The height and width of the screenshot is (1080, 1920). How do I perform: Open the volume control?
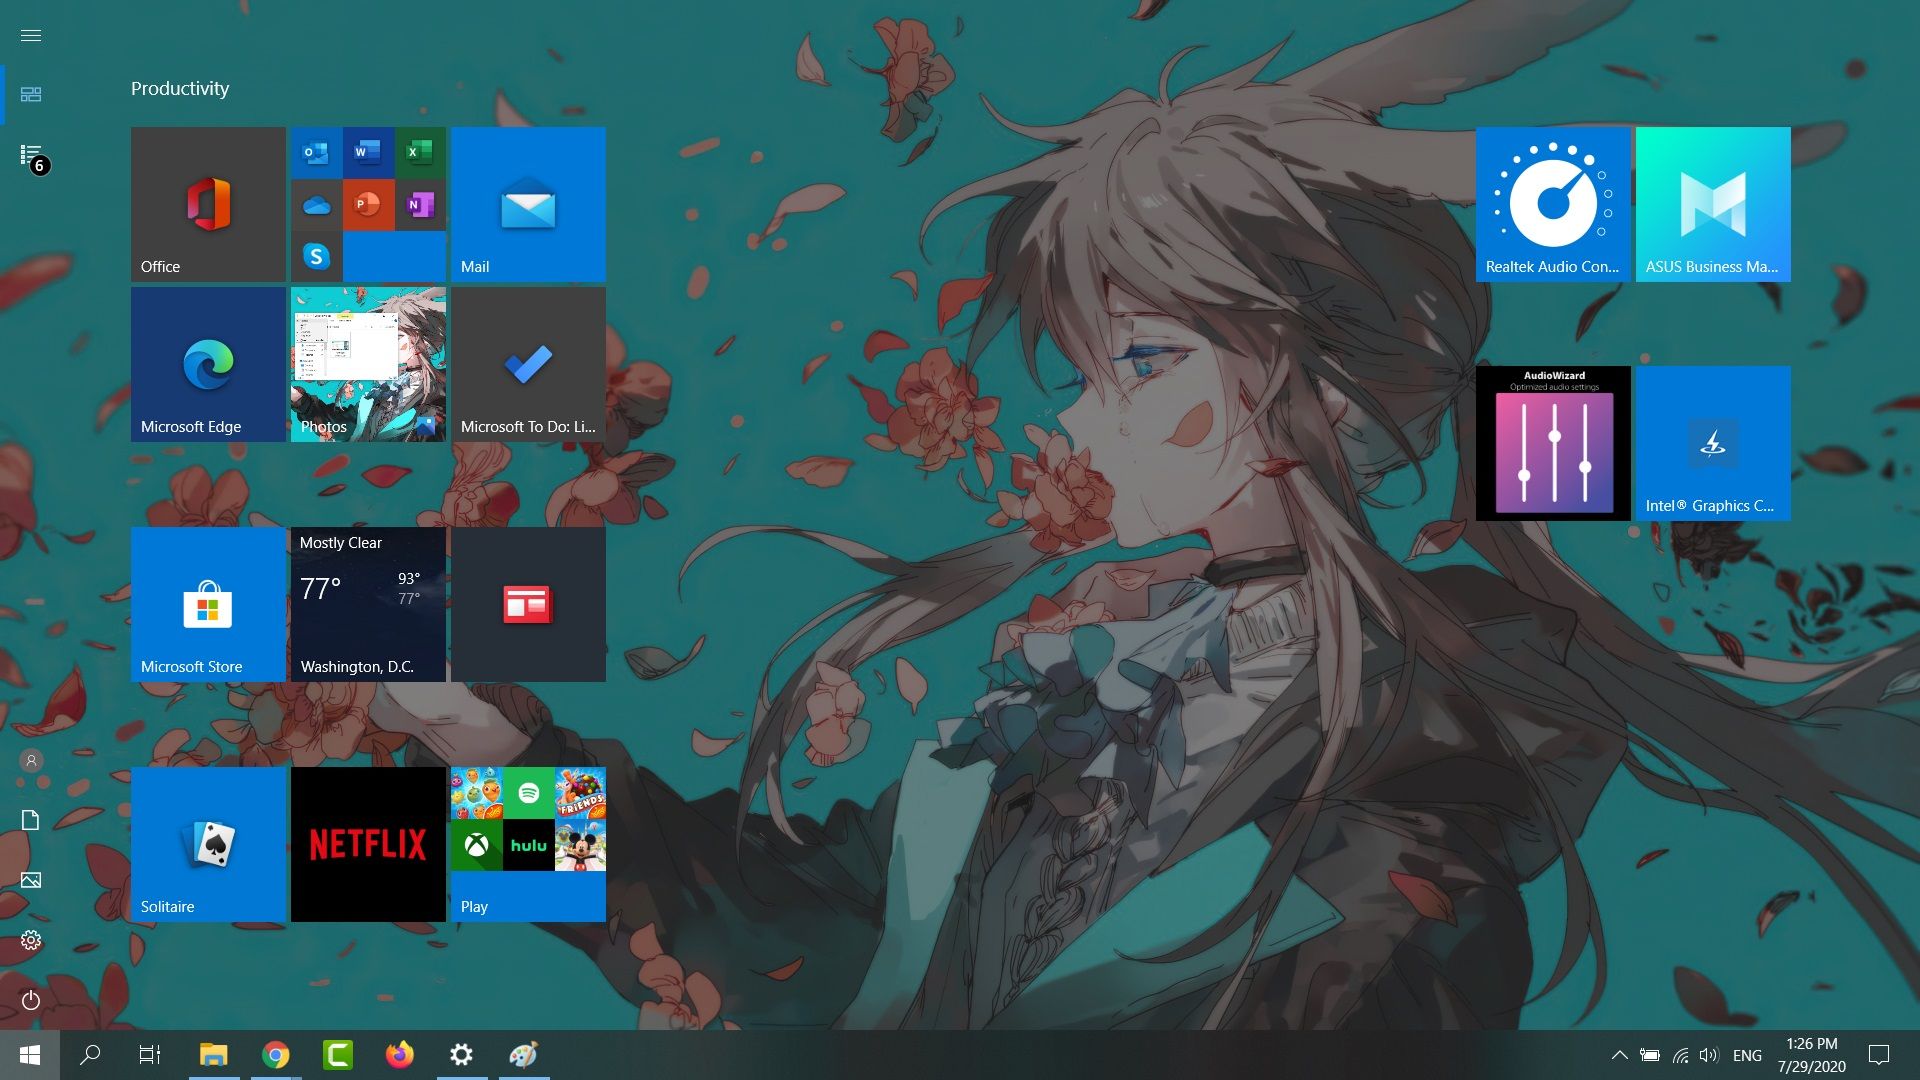click(x=1709, y=1055)
